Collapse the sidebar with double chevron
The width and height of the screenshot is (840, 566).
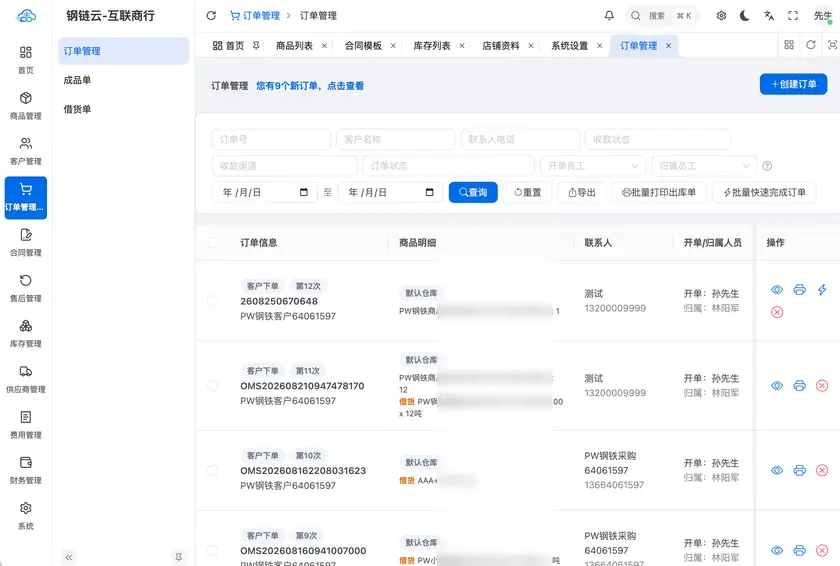[x=69, y=557]
